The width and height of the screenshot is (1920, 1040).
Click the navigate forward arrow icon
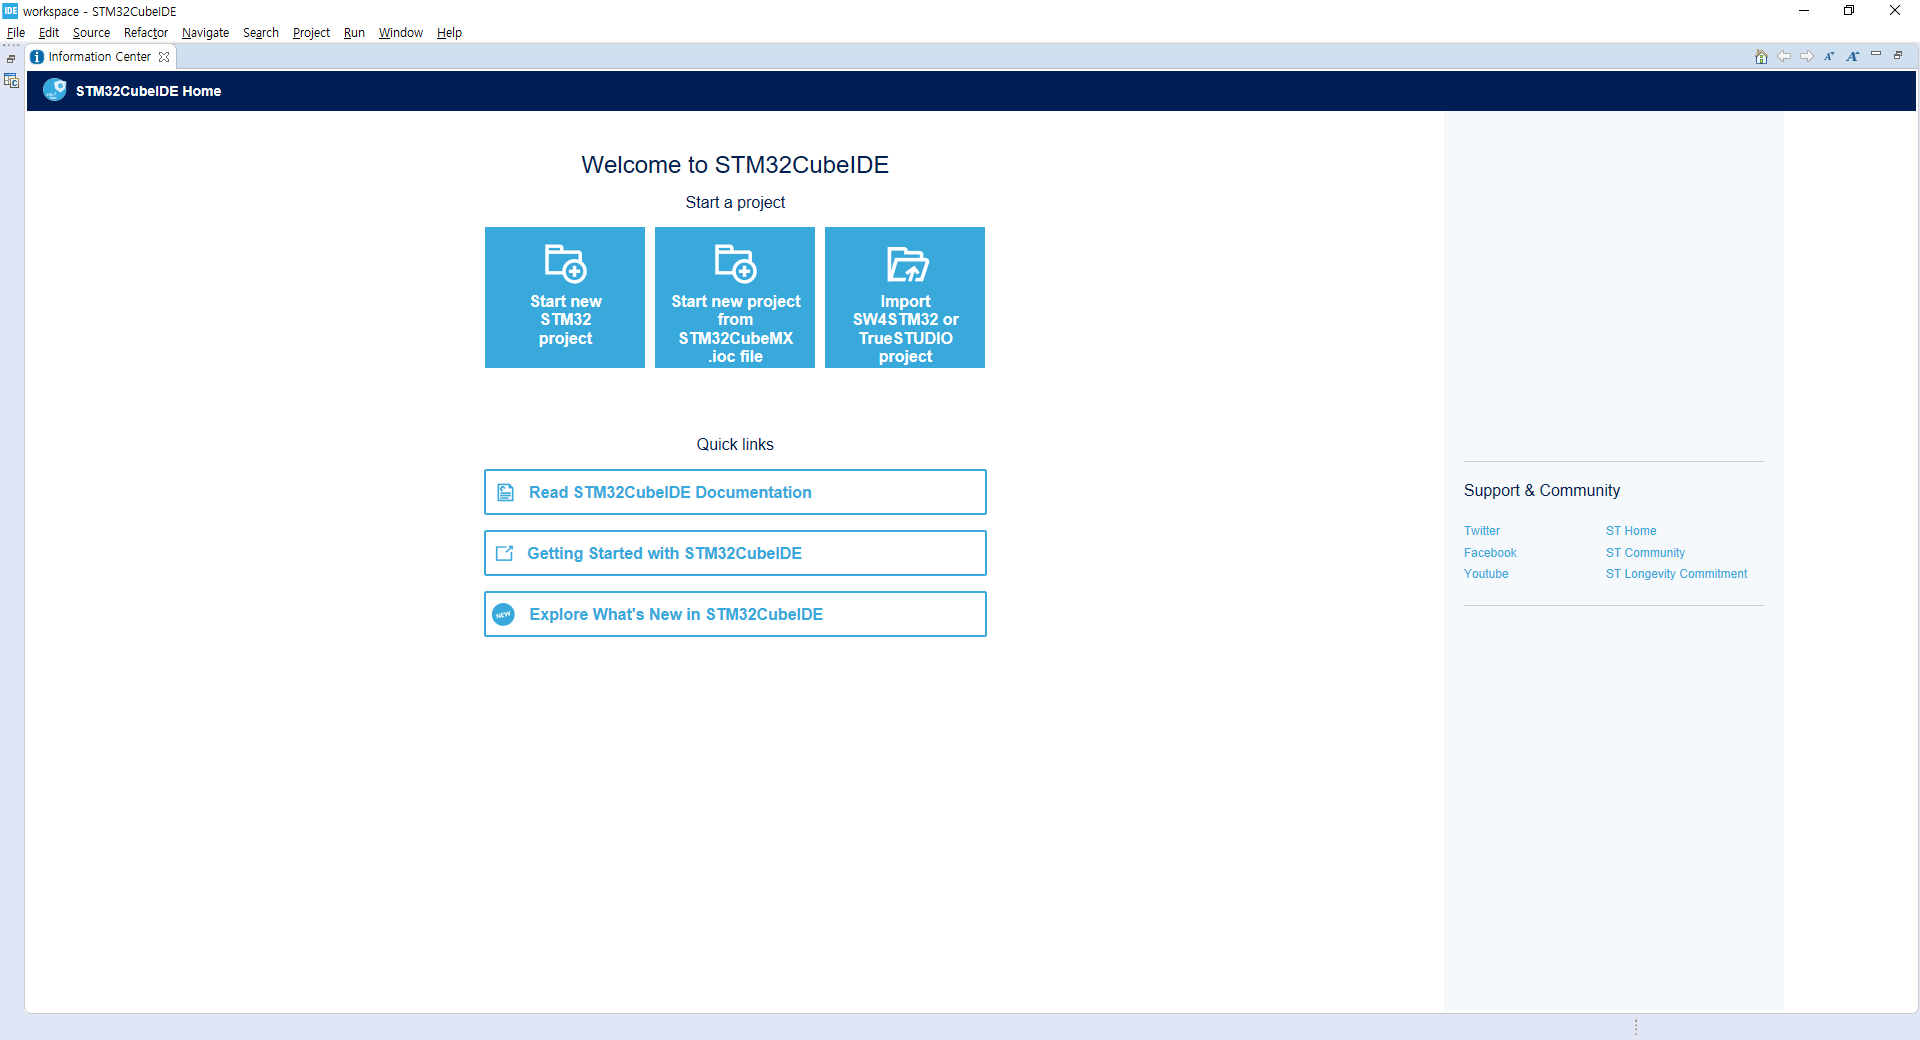1807,57
